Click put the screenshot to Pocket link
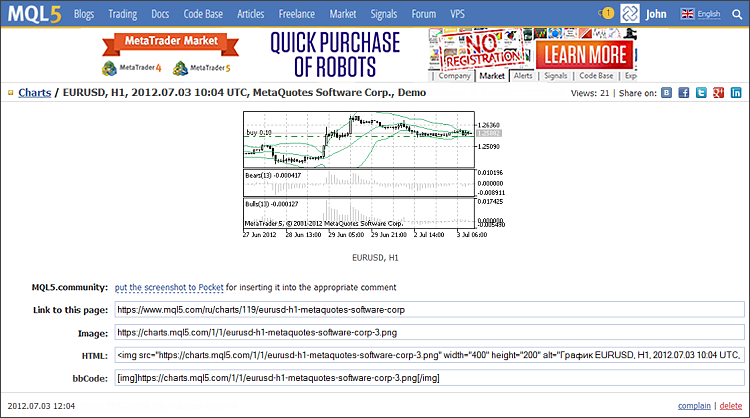750x418 pixels. (169, 287)
